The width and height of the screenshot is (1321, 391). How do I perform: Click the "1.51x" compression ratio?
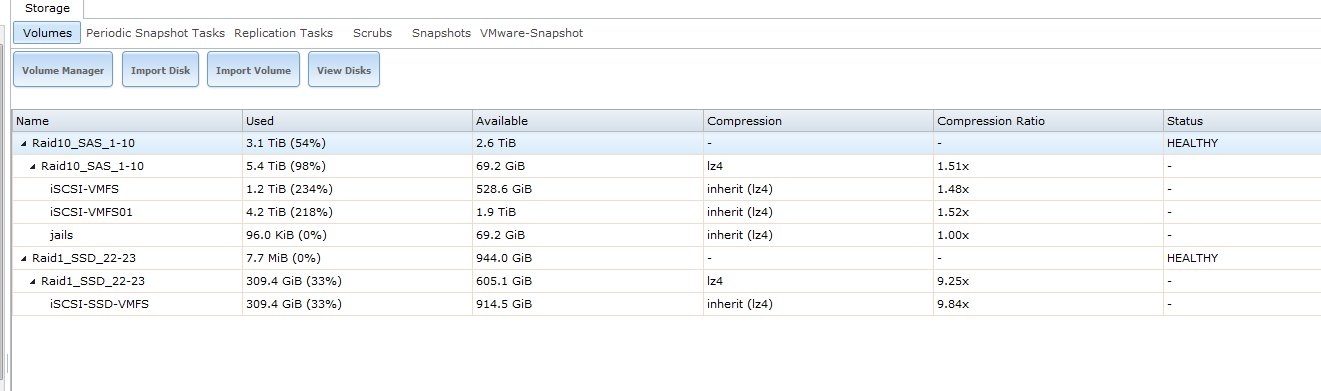click(x=952, y=167)
